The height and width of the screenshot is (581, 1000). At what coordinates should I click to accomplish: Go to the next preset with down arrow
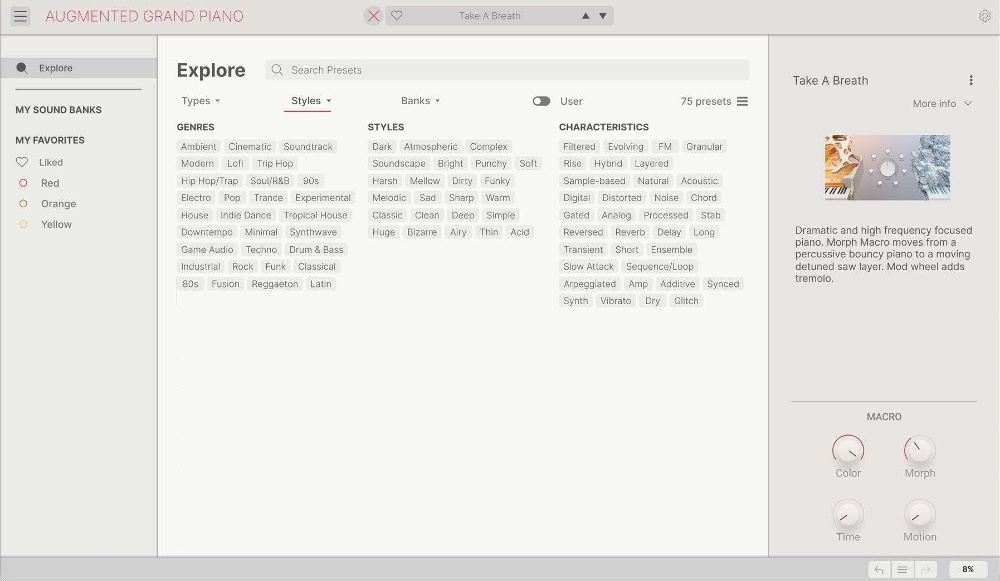[602, 16]
